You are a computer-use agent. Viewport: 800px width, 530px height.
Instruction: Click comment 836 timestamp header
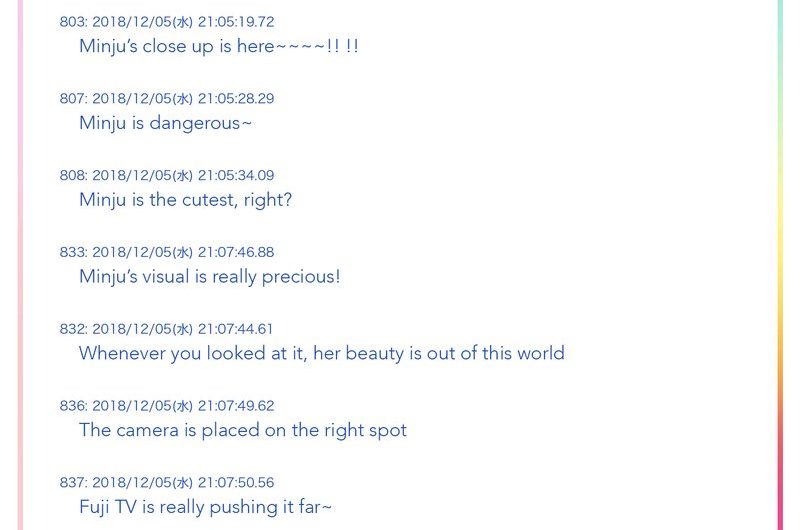167,406
